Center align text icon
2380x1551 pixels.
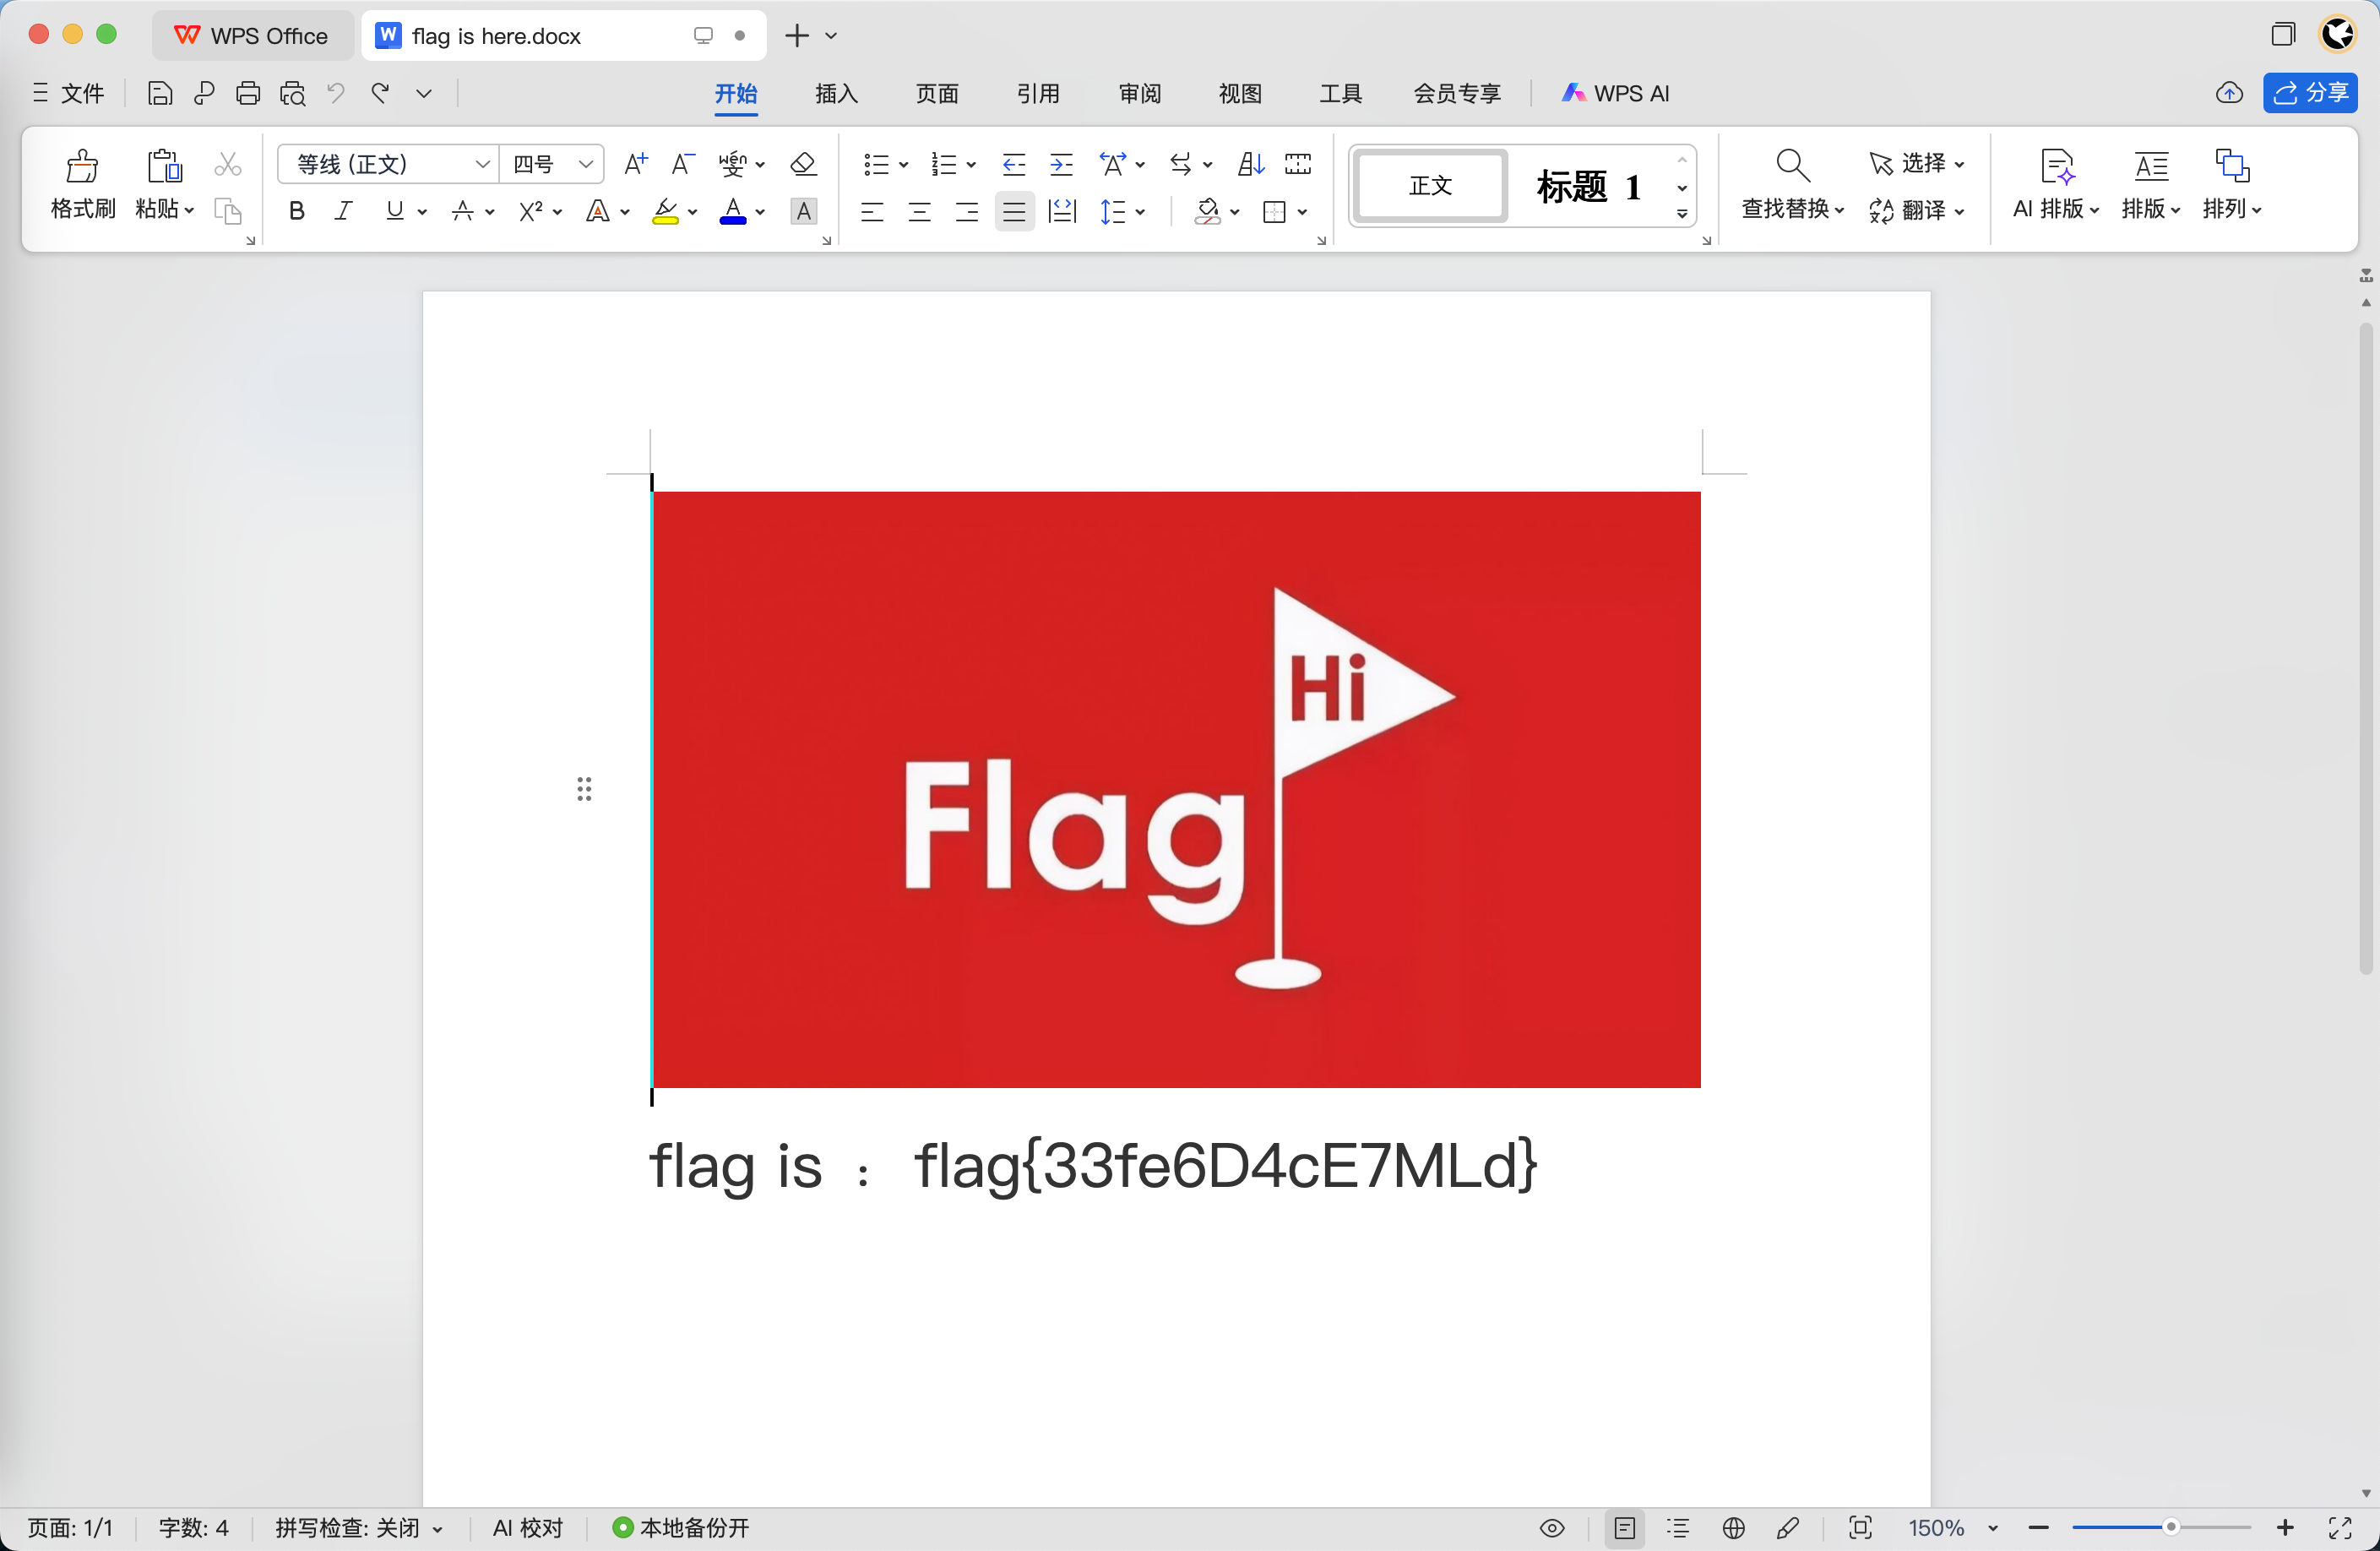[x=919, y=211]
